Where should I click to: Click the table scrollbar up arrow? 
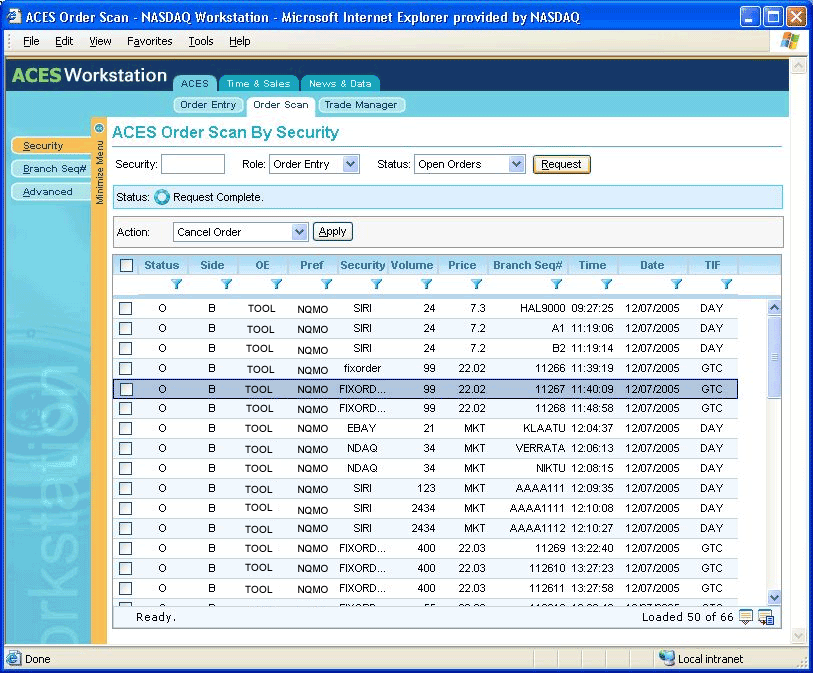[x=774, y=307]
